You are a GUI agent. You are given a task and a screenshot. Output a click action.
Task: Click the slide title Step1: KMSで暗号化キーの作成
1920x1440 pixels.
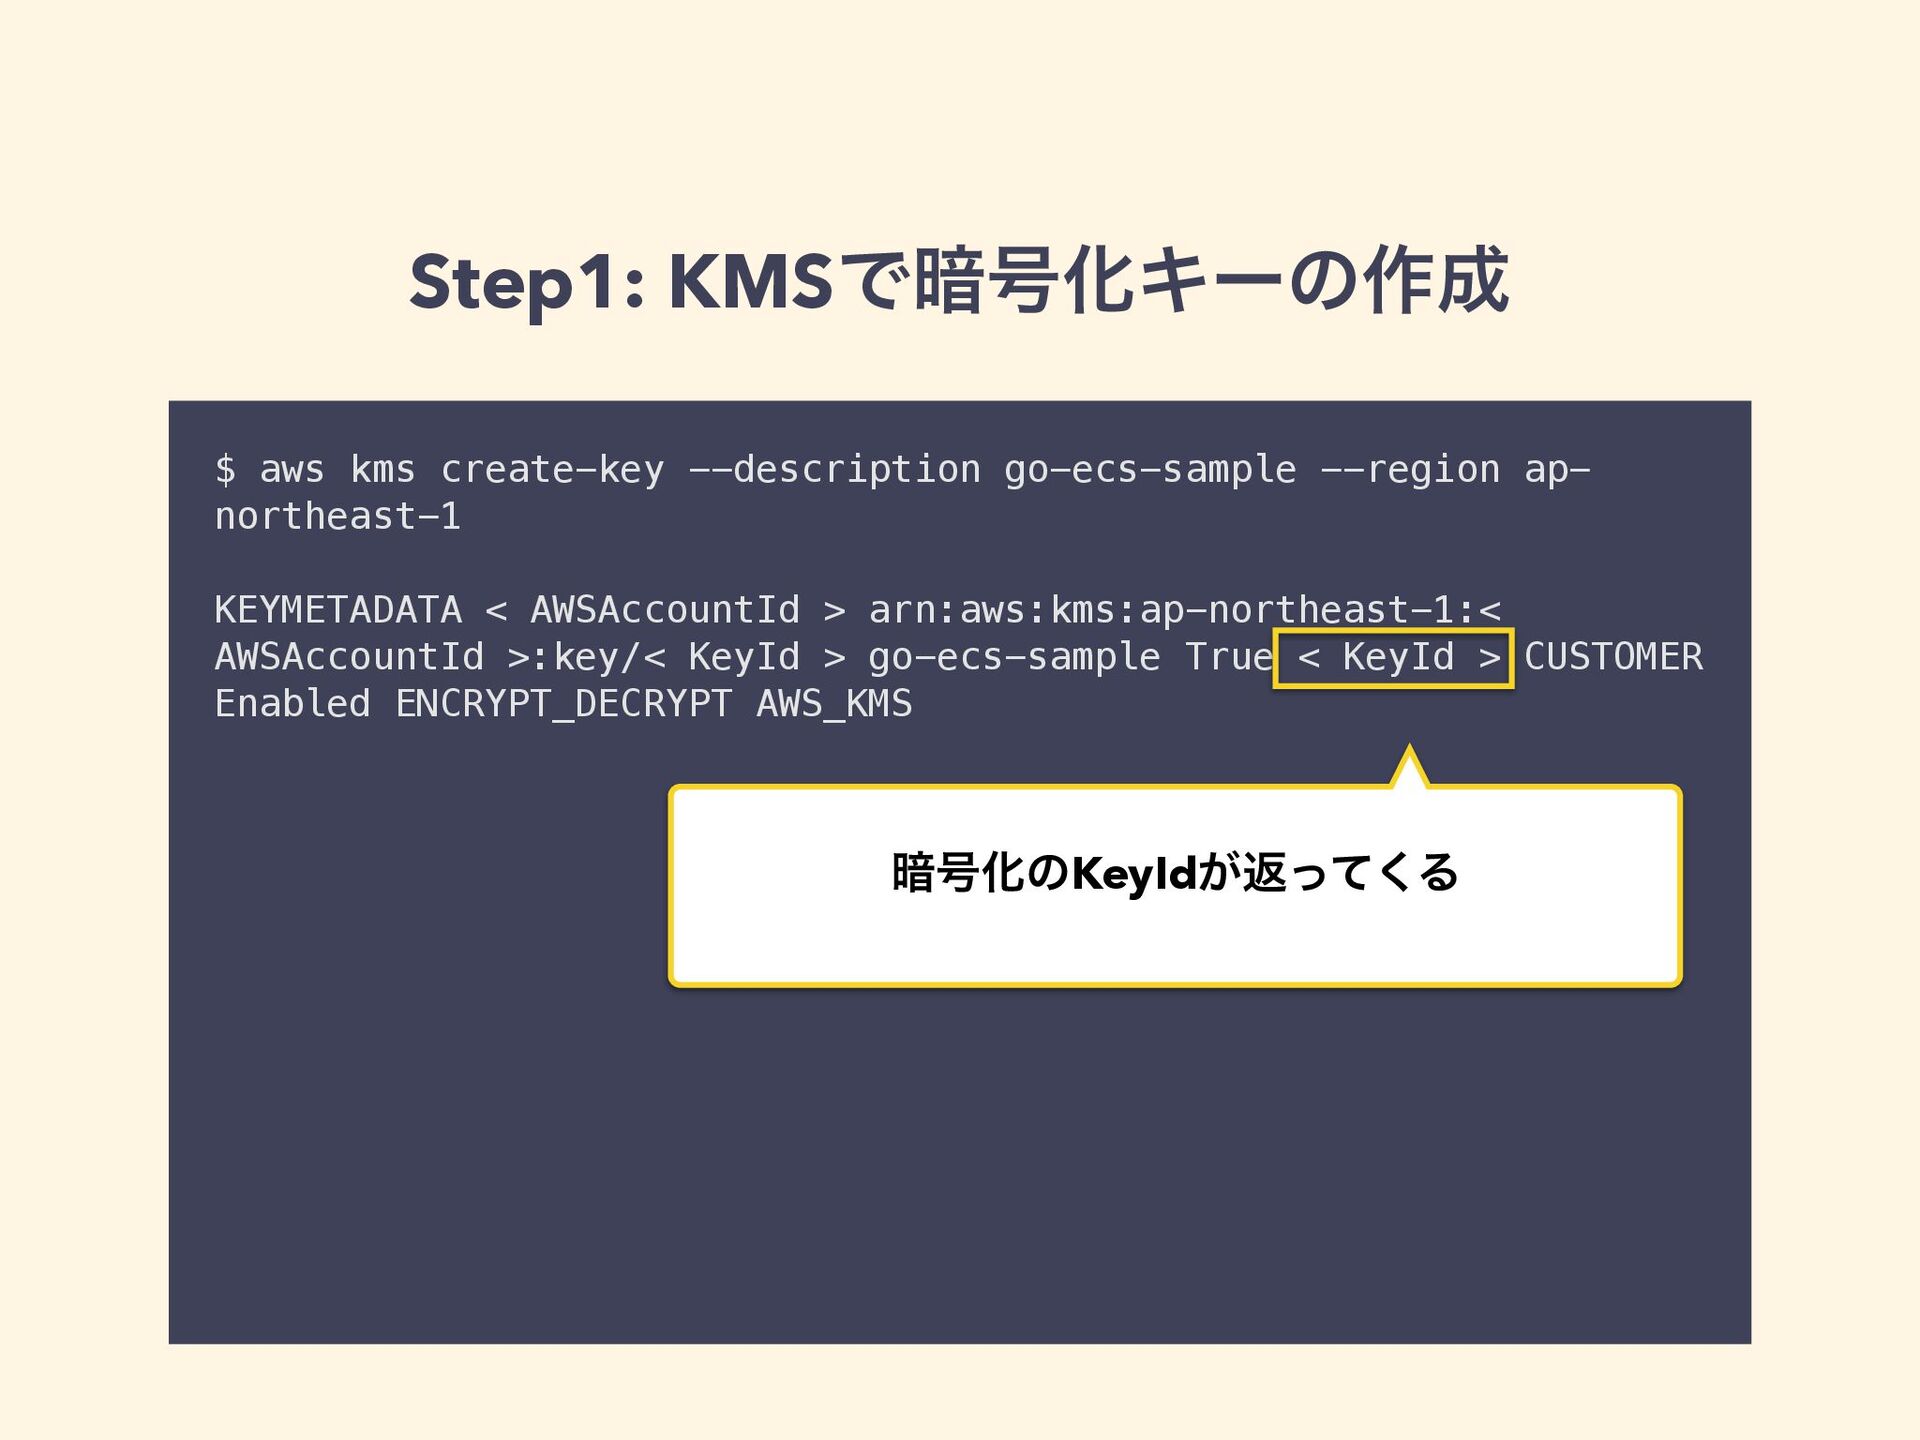tap(958, 282)
